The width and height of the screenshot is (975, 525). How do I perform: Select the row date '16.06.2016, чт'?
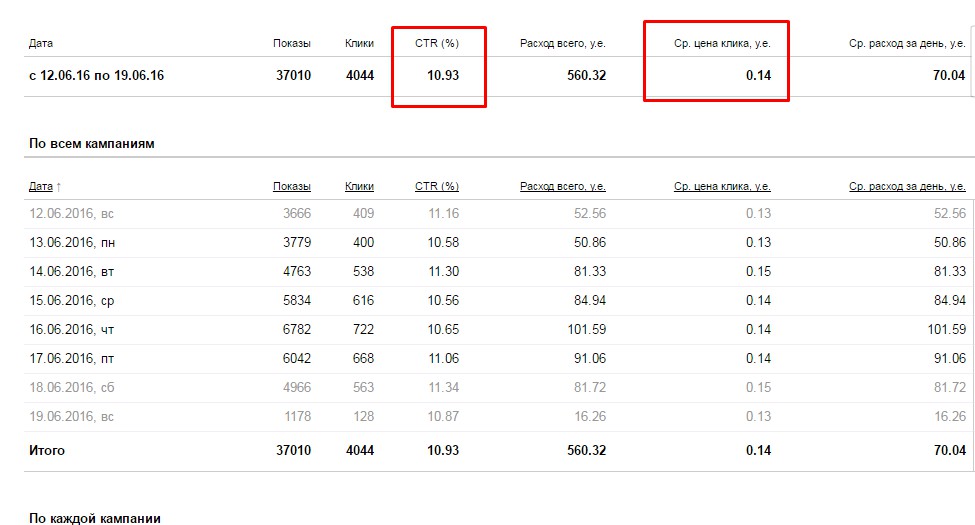(x=72, y=330)
